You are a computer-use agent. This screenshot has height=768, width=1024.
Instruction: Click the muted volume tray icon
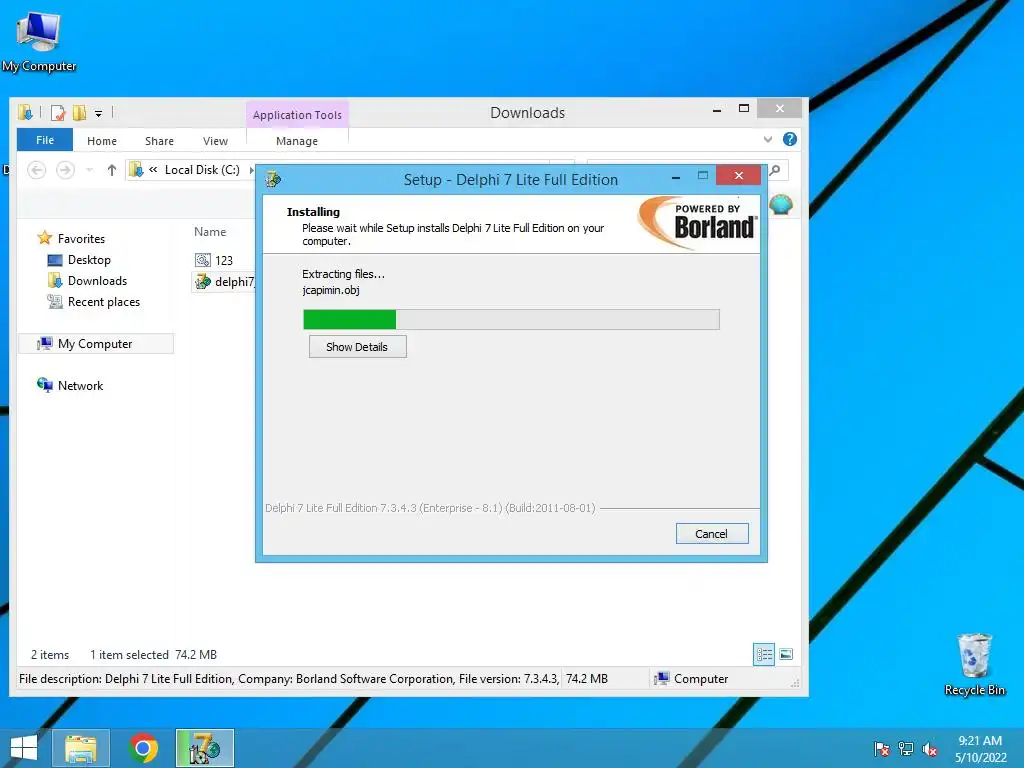coord(930,749)
